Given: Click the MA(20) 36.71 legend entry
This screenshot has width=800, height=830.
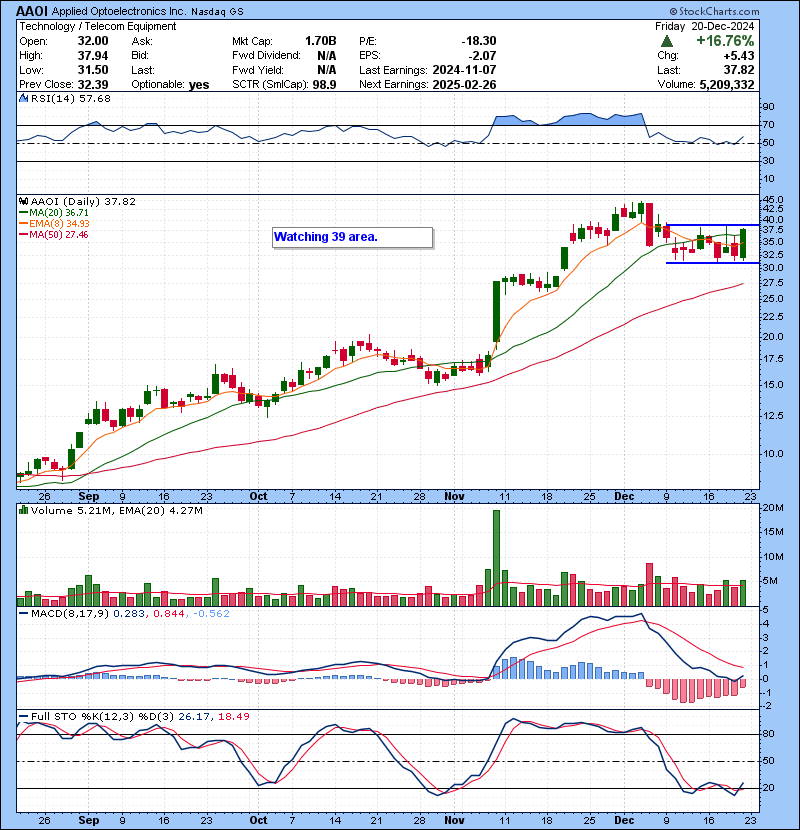Looking at the screenshot, I should (x=54, y=212).
